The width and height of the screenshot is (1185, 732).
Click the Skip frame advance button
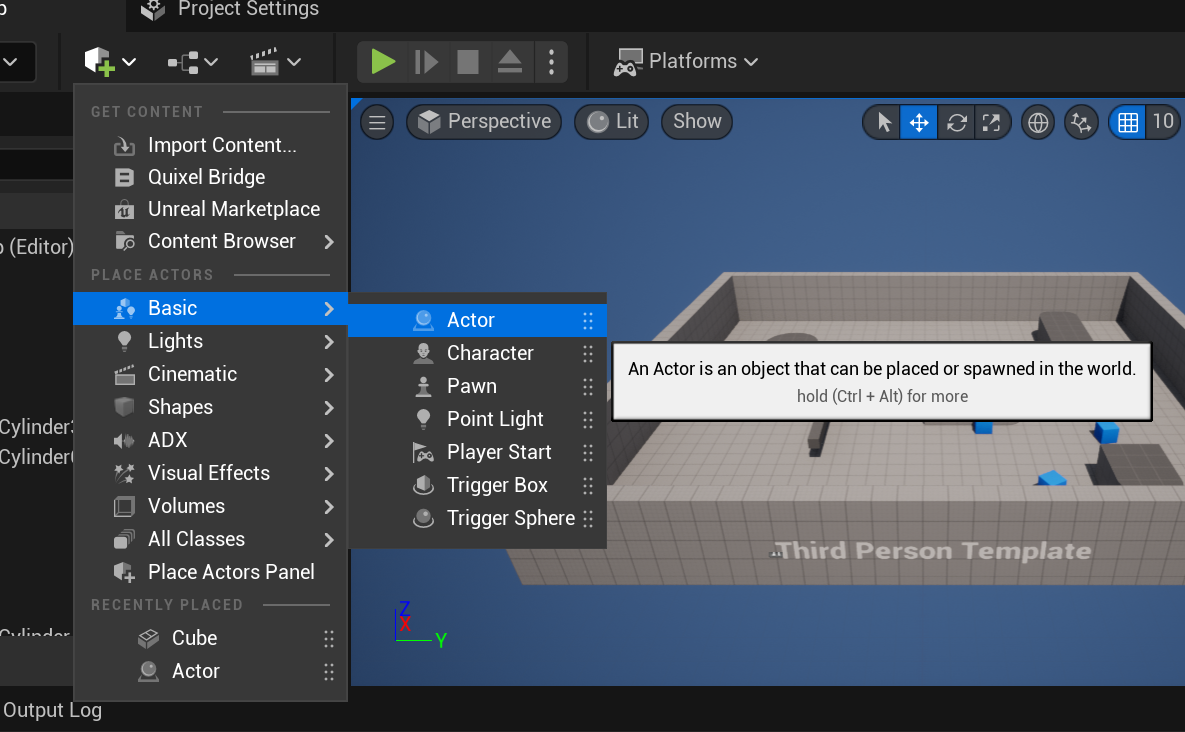(426, 61)
